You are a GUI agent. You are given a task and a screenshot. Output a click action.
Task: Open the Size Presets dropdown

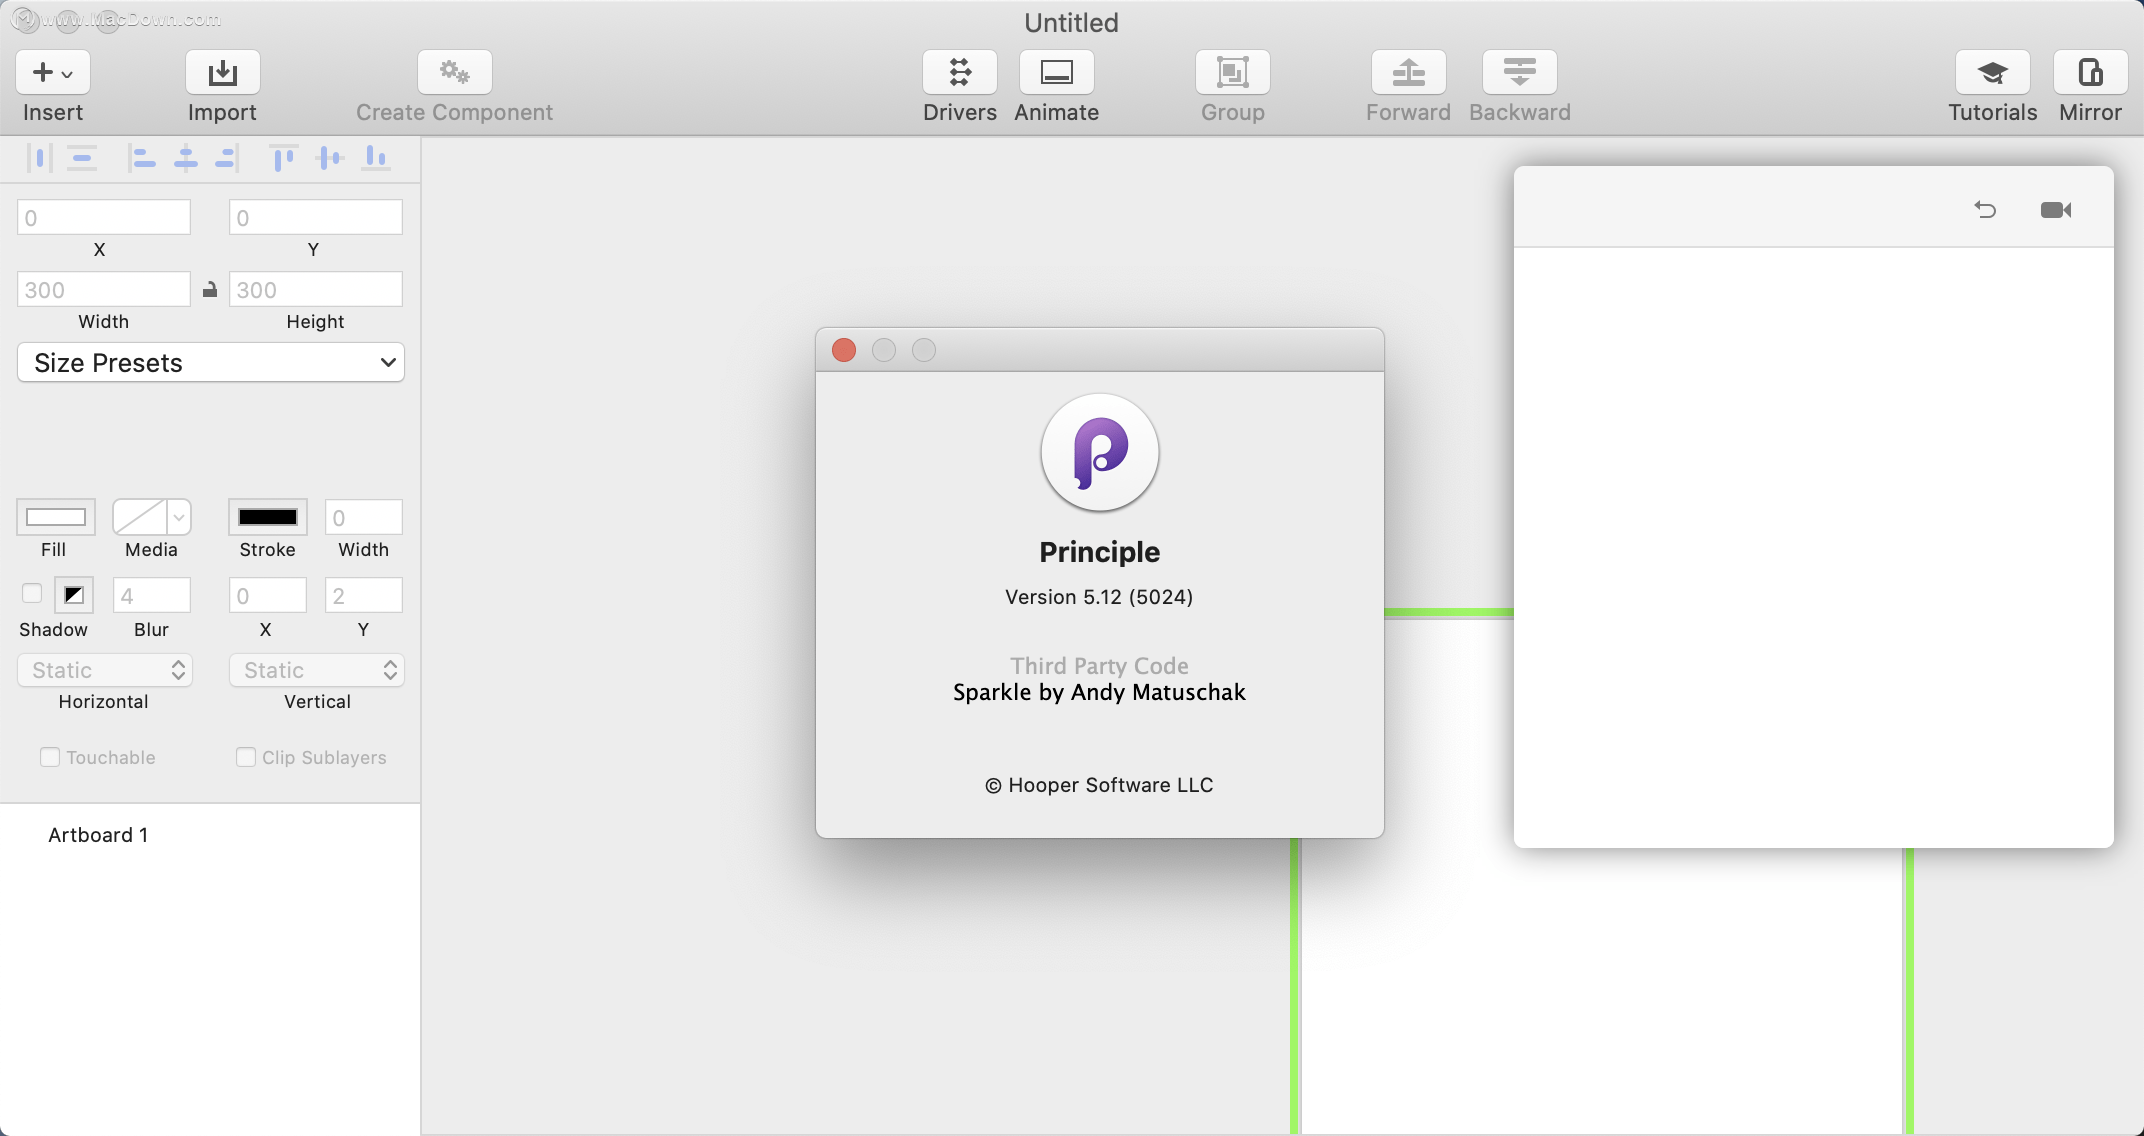pos(211,362)
